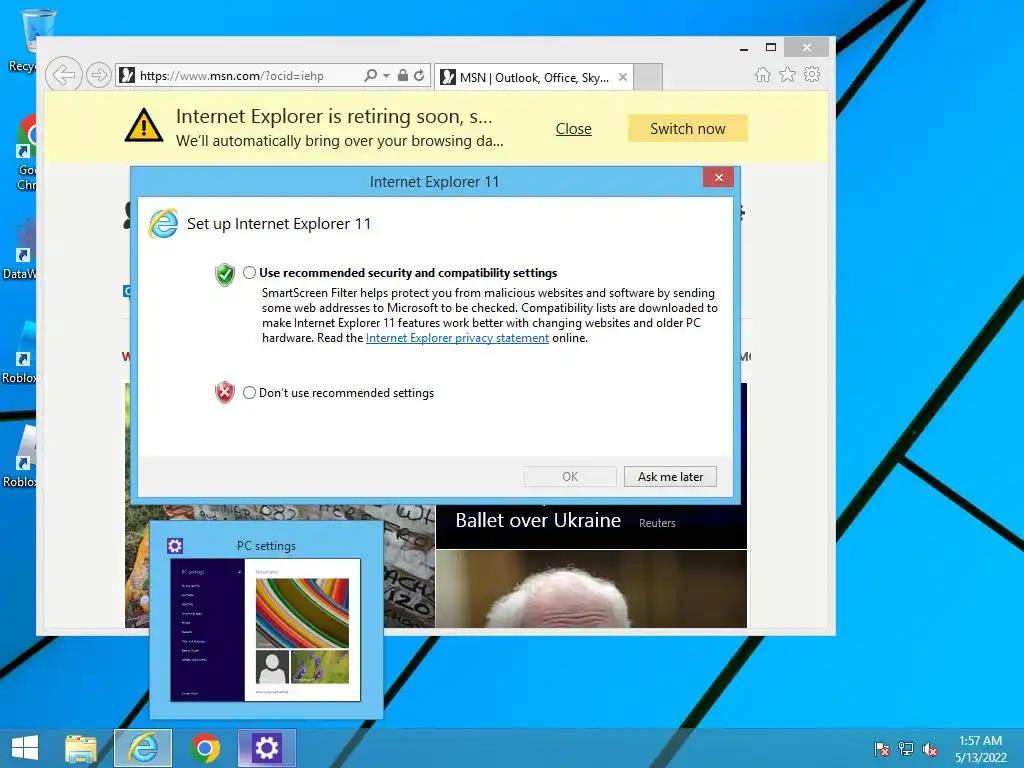Open File Explorer from the taskbar

coord(80,748)
